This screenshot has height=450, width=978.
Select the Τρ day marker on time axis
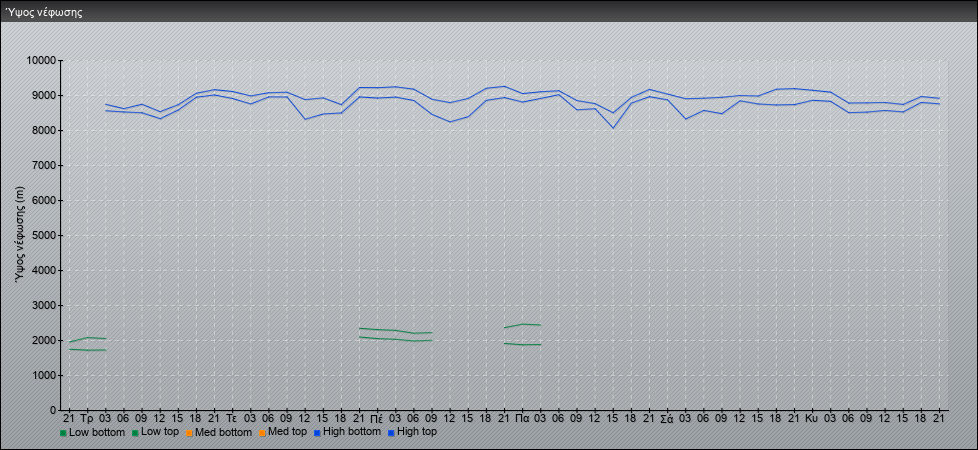point(86,418)
